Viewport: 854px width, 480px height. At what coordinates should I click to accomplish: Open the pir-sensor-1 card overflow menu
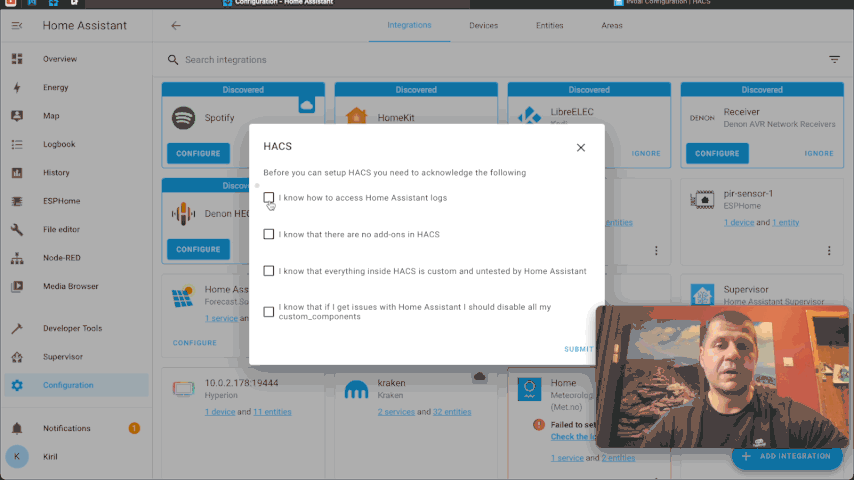coord(829,251)
